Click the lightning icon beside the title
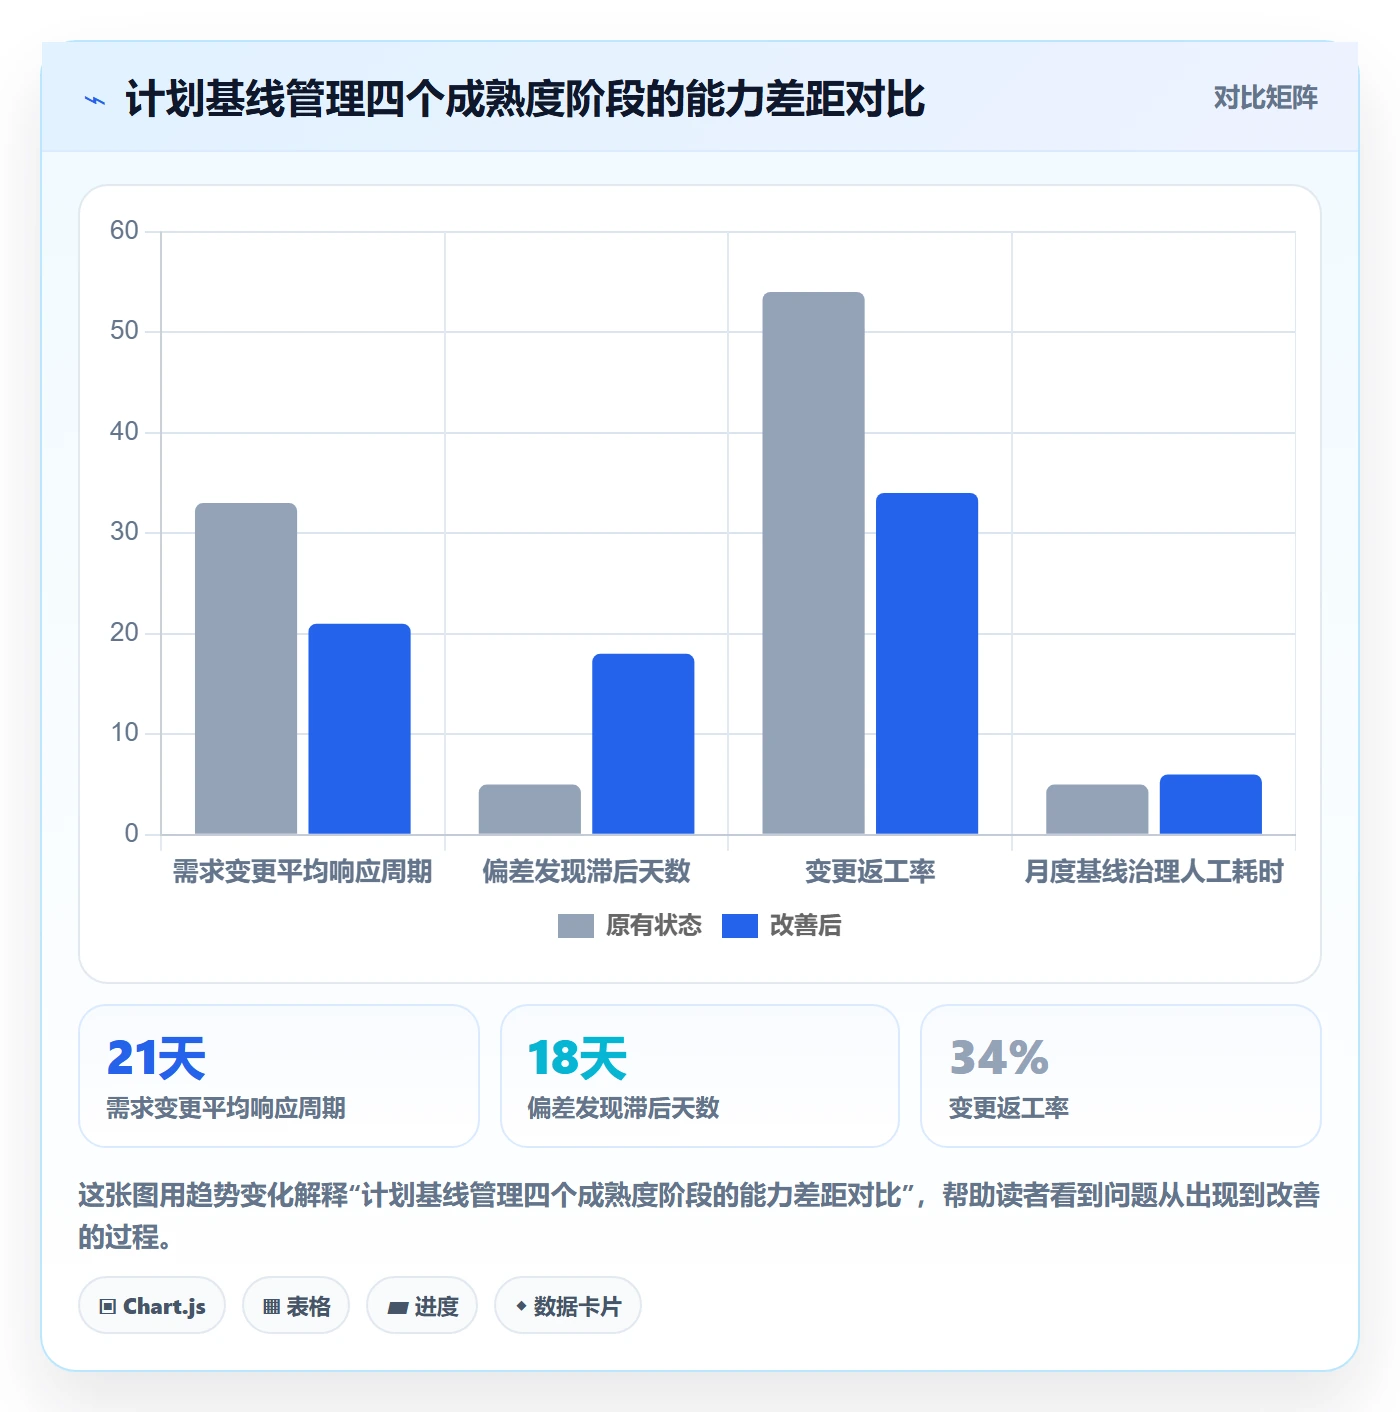Screen dimensions: 1400x1412 pos(95,100)
